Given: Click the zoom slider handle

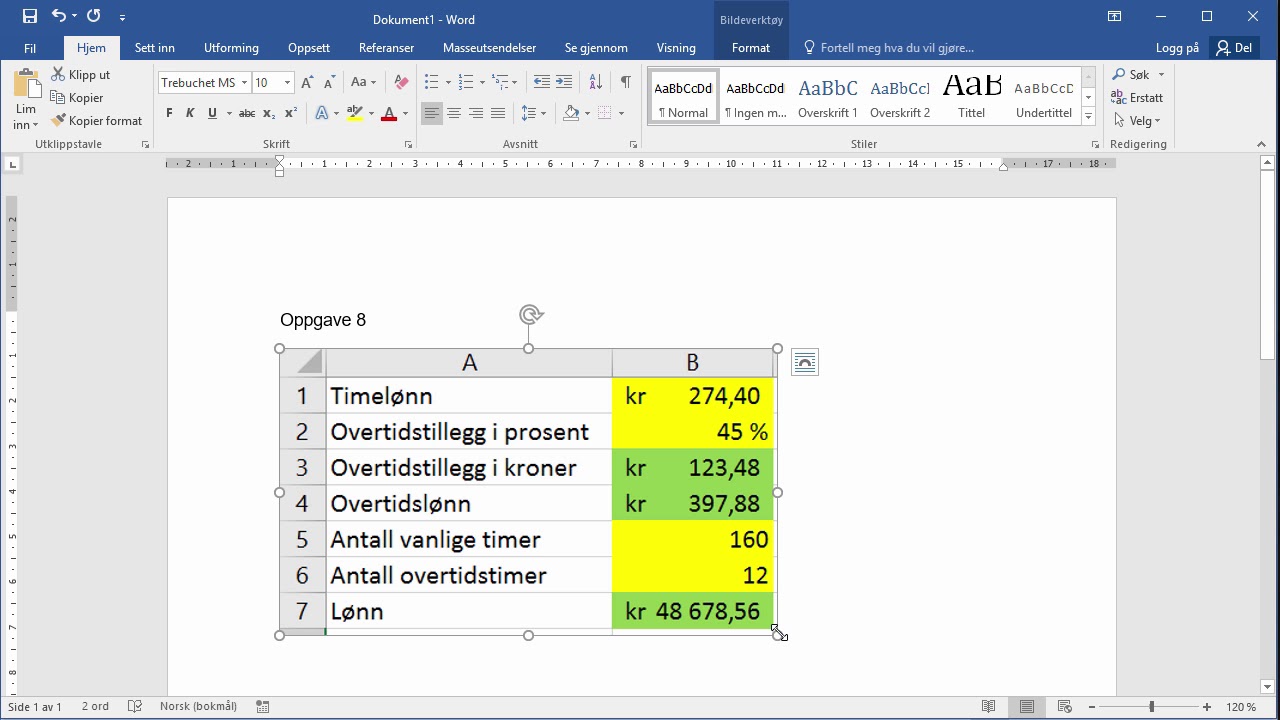Looking at the screenshot, I should click(1152, 707).
